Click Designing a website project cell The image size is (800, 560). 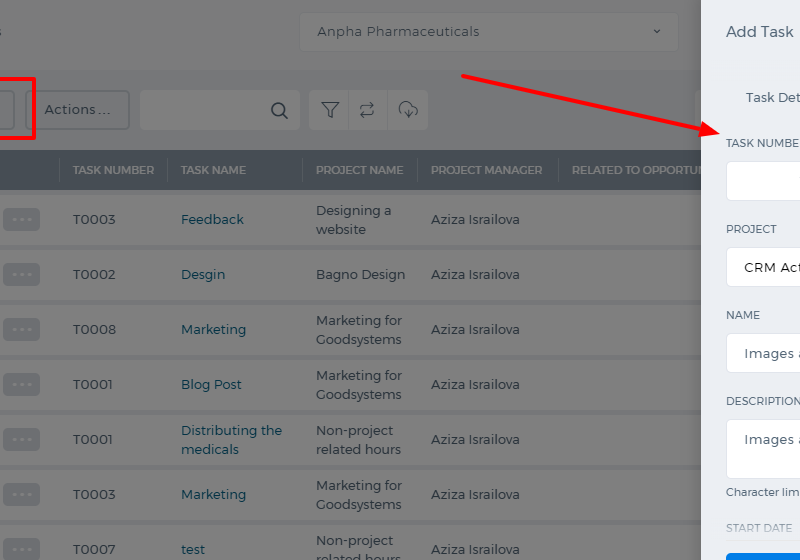pyautogui.click(x=354, y=220)
